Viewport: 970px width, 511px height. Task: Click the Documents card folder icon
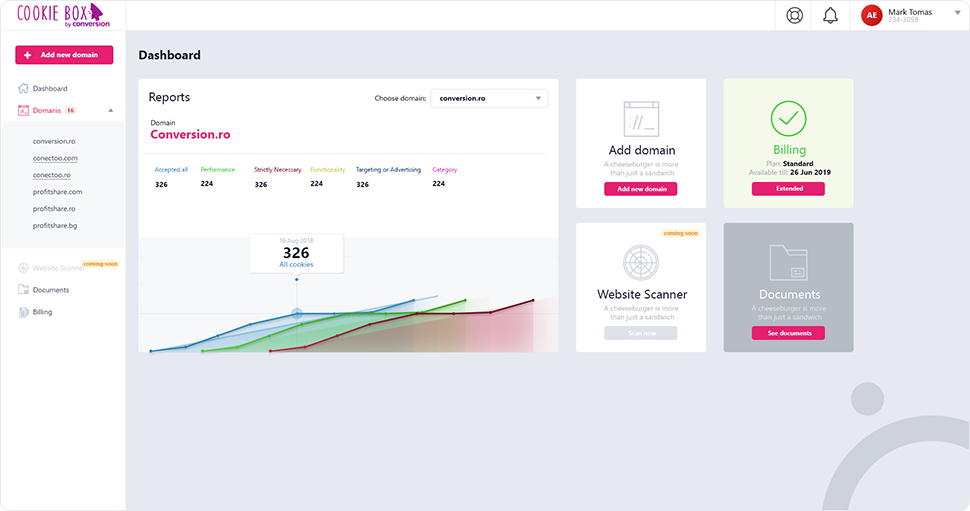788,262
